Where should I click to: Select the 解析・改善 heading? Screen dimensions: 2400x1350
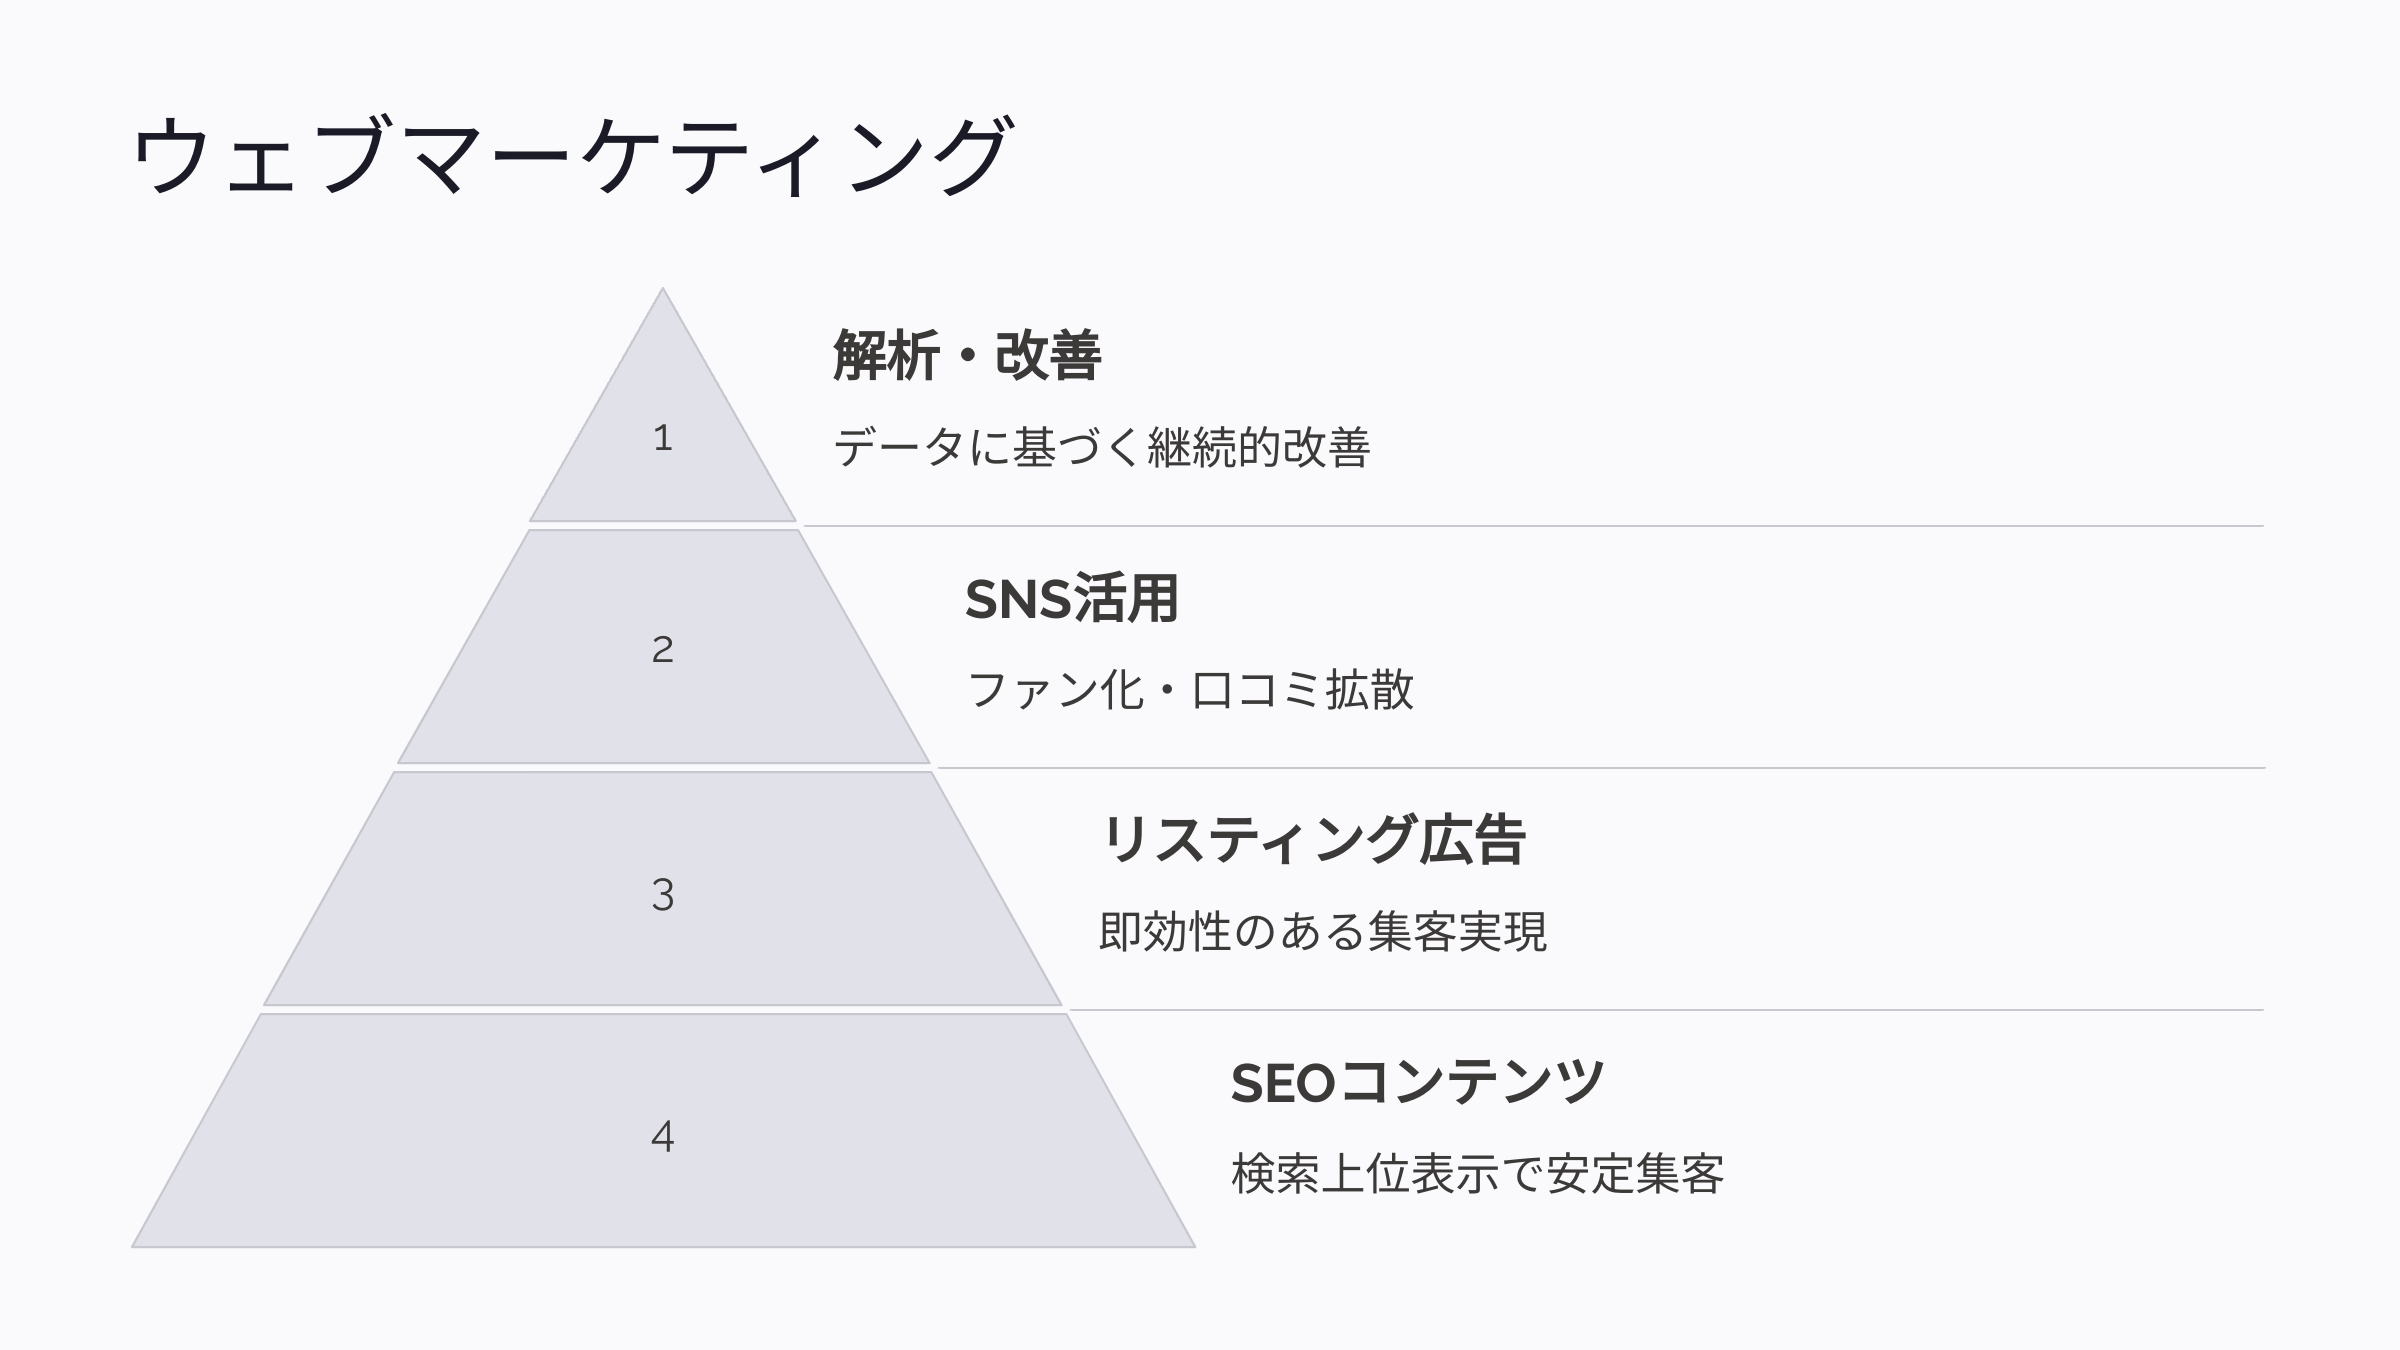pyautogui.click(x=967, y=356)
